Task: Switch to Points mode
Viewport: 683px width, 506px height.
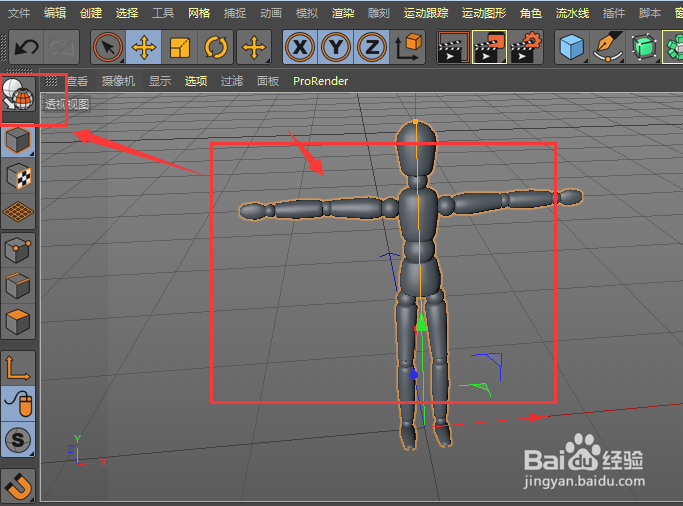Action: pyautogui.click(x=18, y=250)
